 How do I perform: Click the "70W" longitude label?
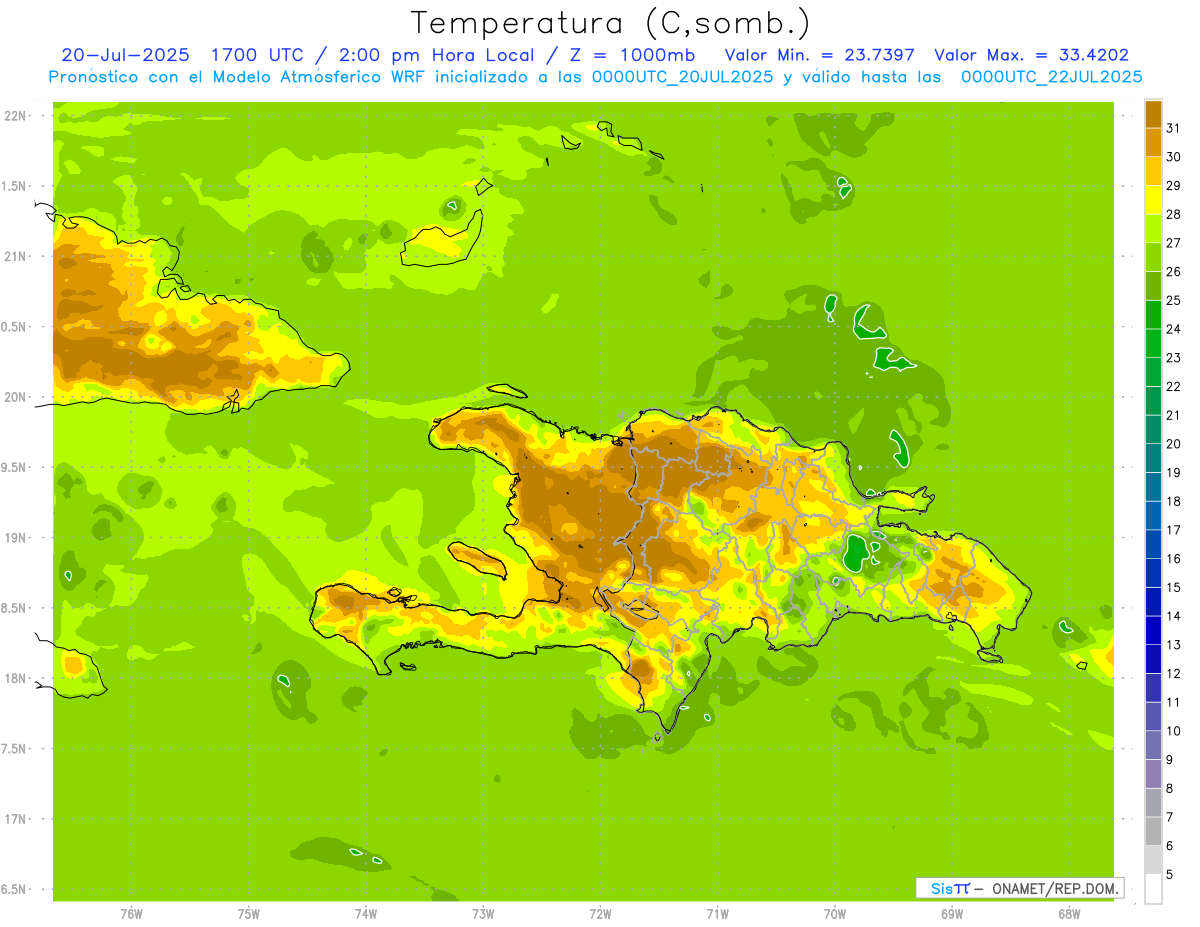coord(835,914)
